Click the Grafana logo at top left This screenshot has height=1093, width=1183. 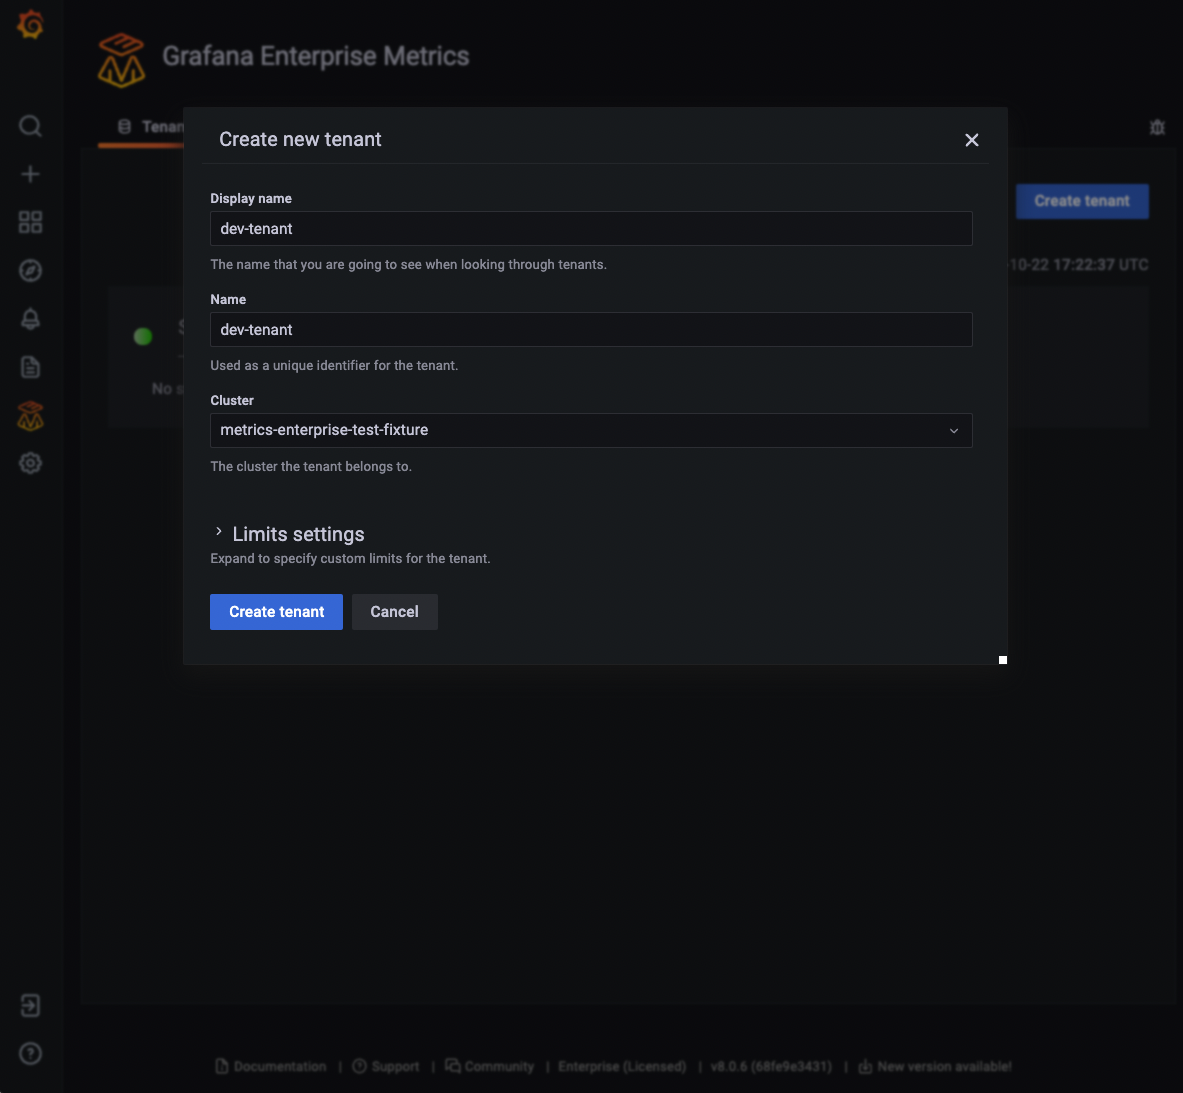coord(30,24)
